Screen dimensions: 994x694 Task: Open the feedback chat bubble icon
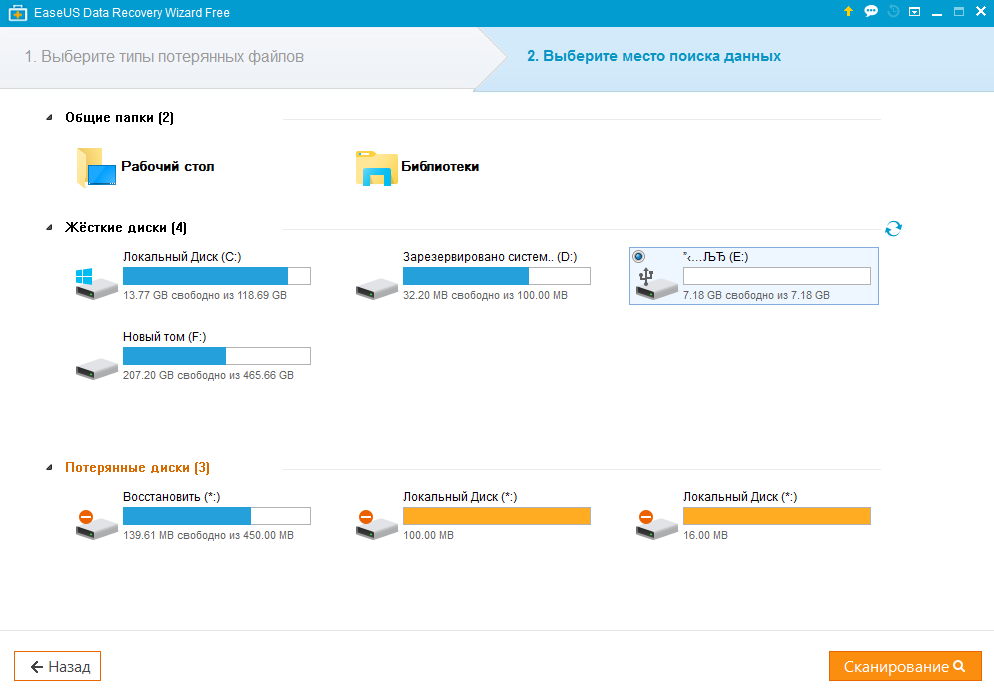(871, 11)
